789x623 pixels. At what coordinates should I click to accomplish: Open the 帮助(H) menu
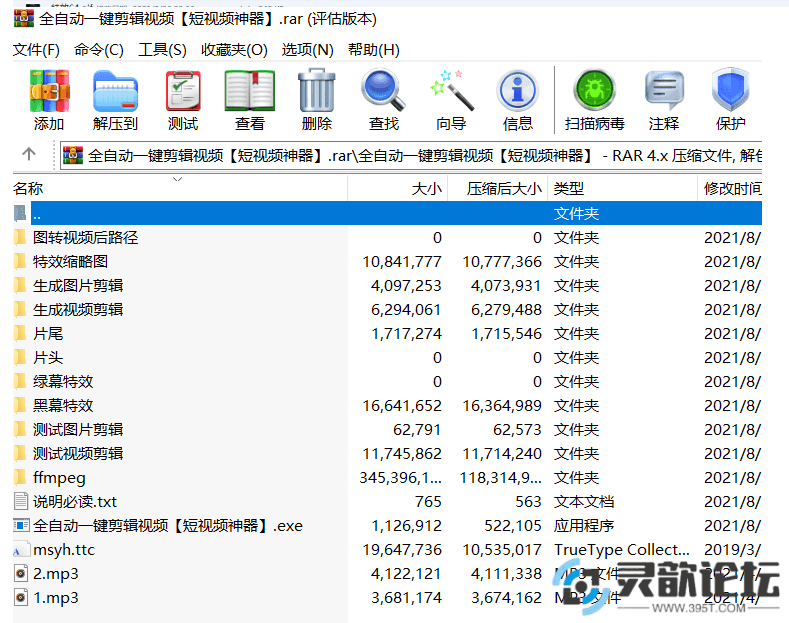[x=374, y=50]
